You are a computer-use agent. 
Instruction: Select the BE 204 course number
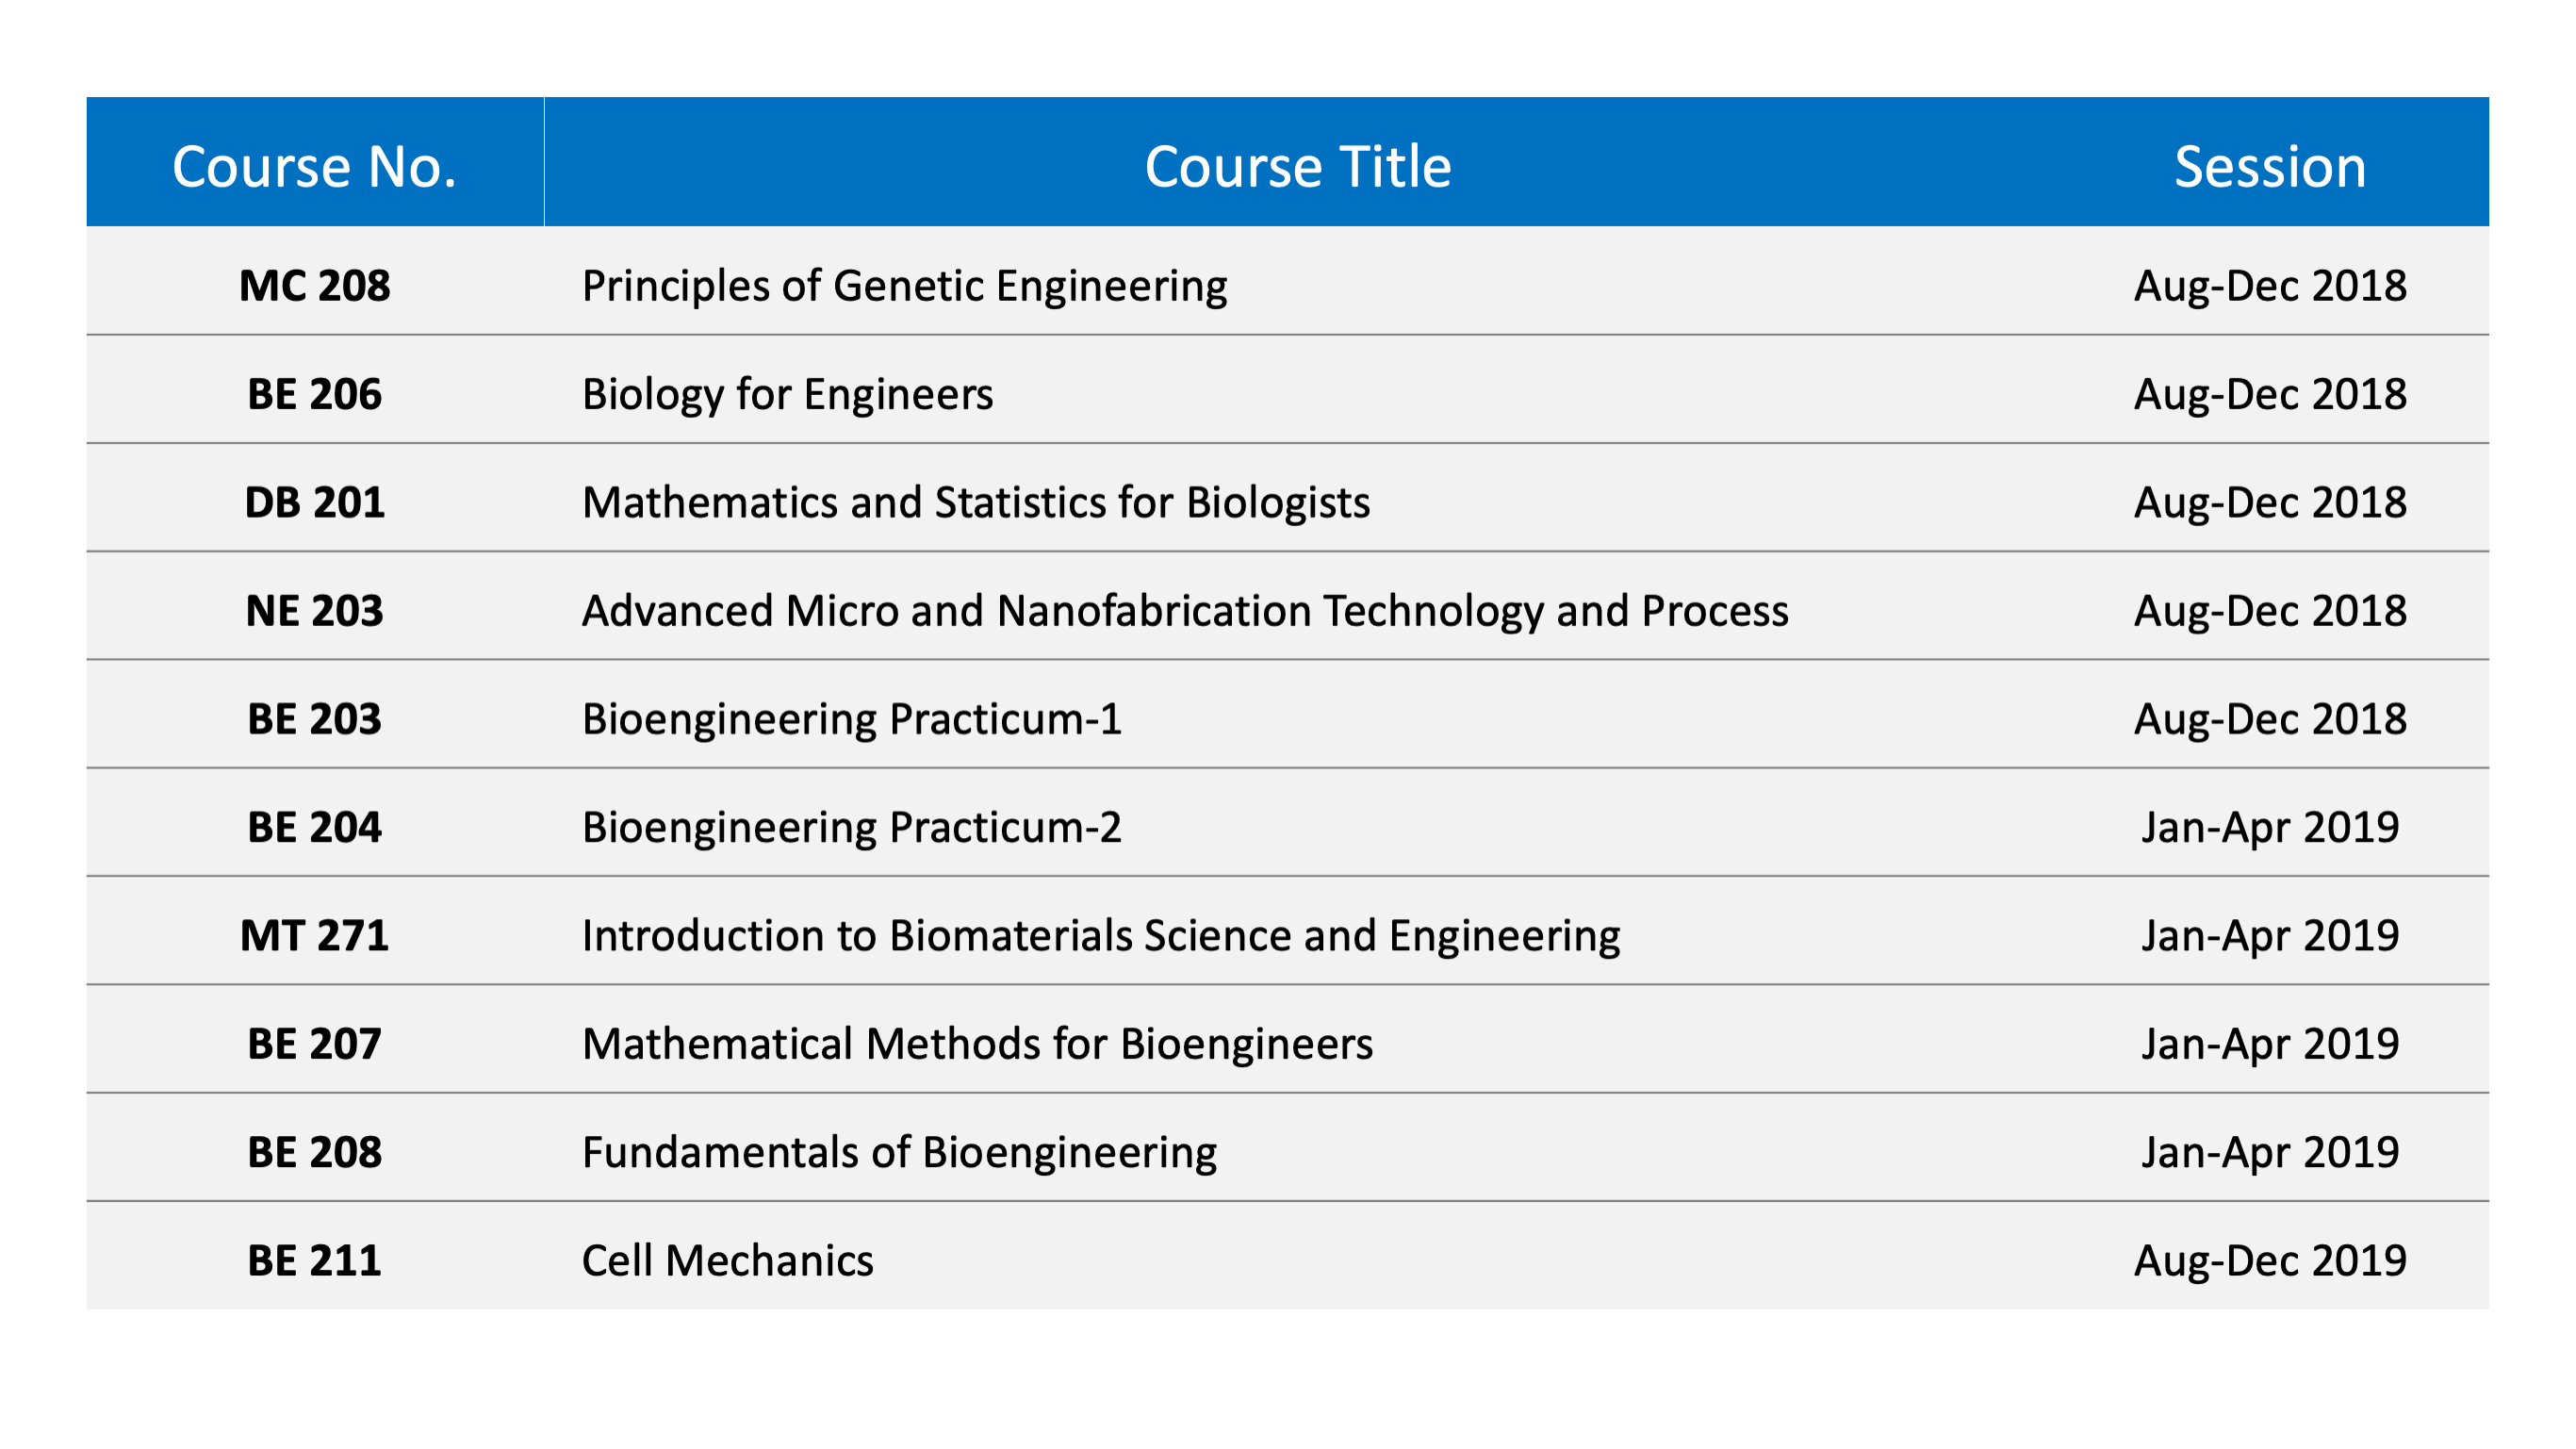click(314, 827)
